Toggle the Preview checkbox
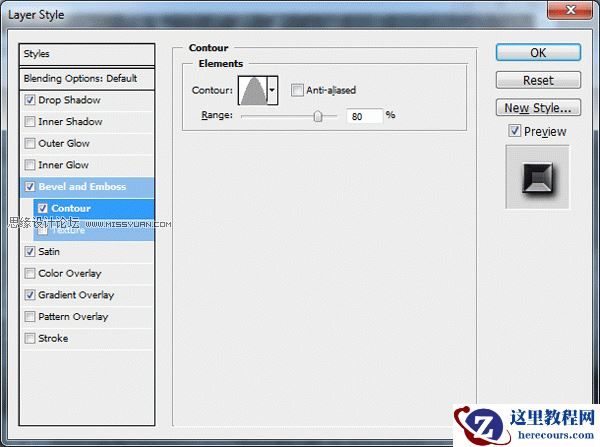The width and height of the screenshot is (600, 447). click(515, 131)
